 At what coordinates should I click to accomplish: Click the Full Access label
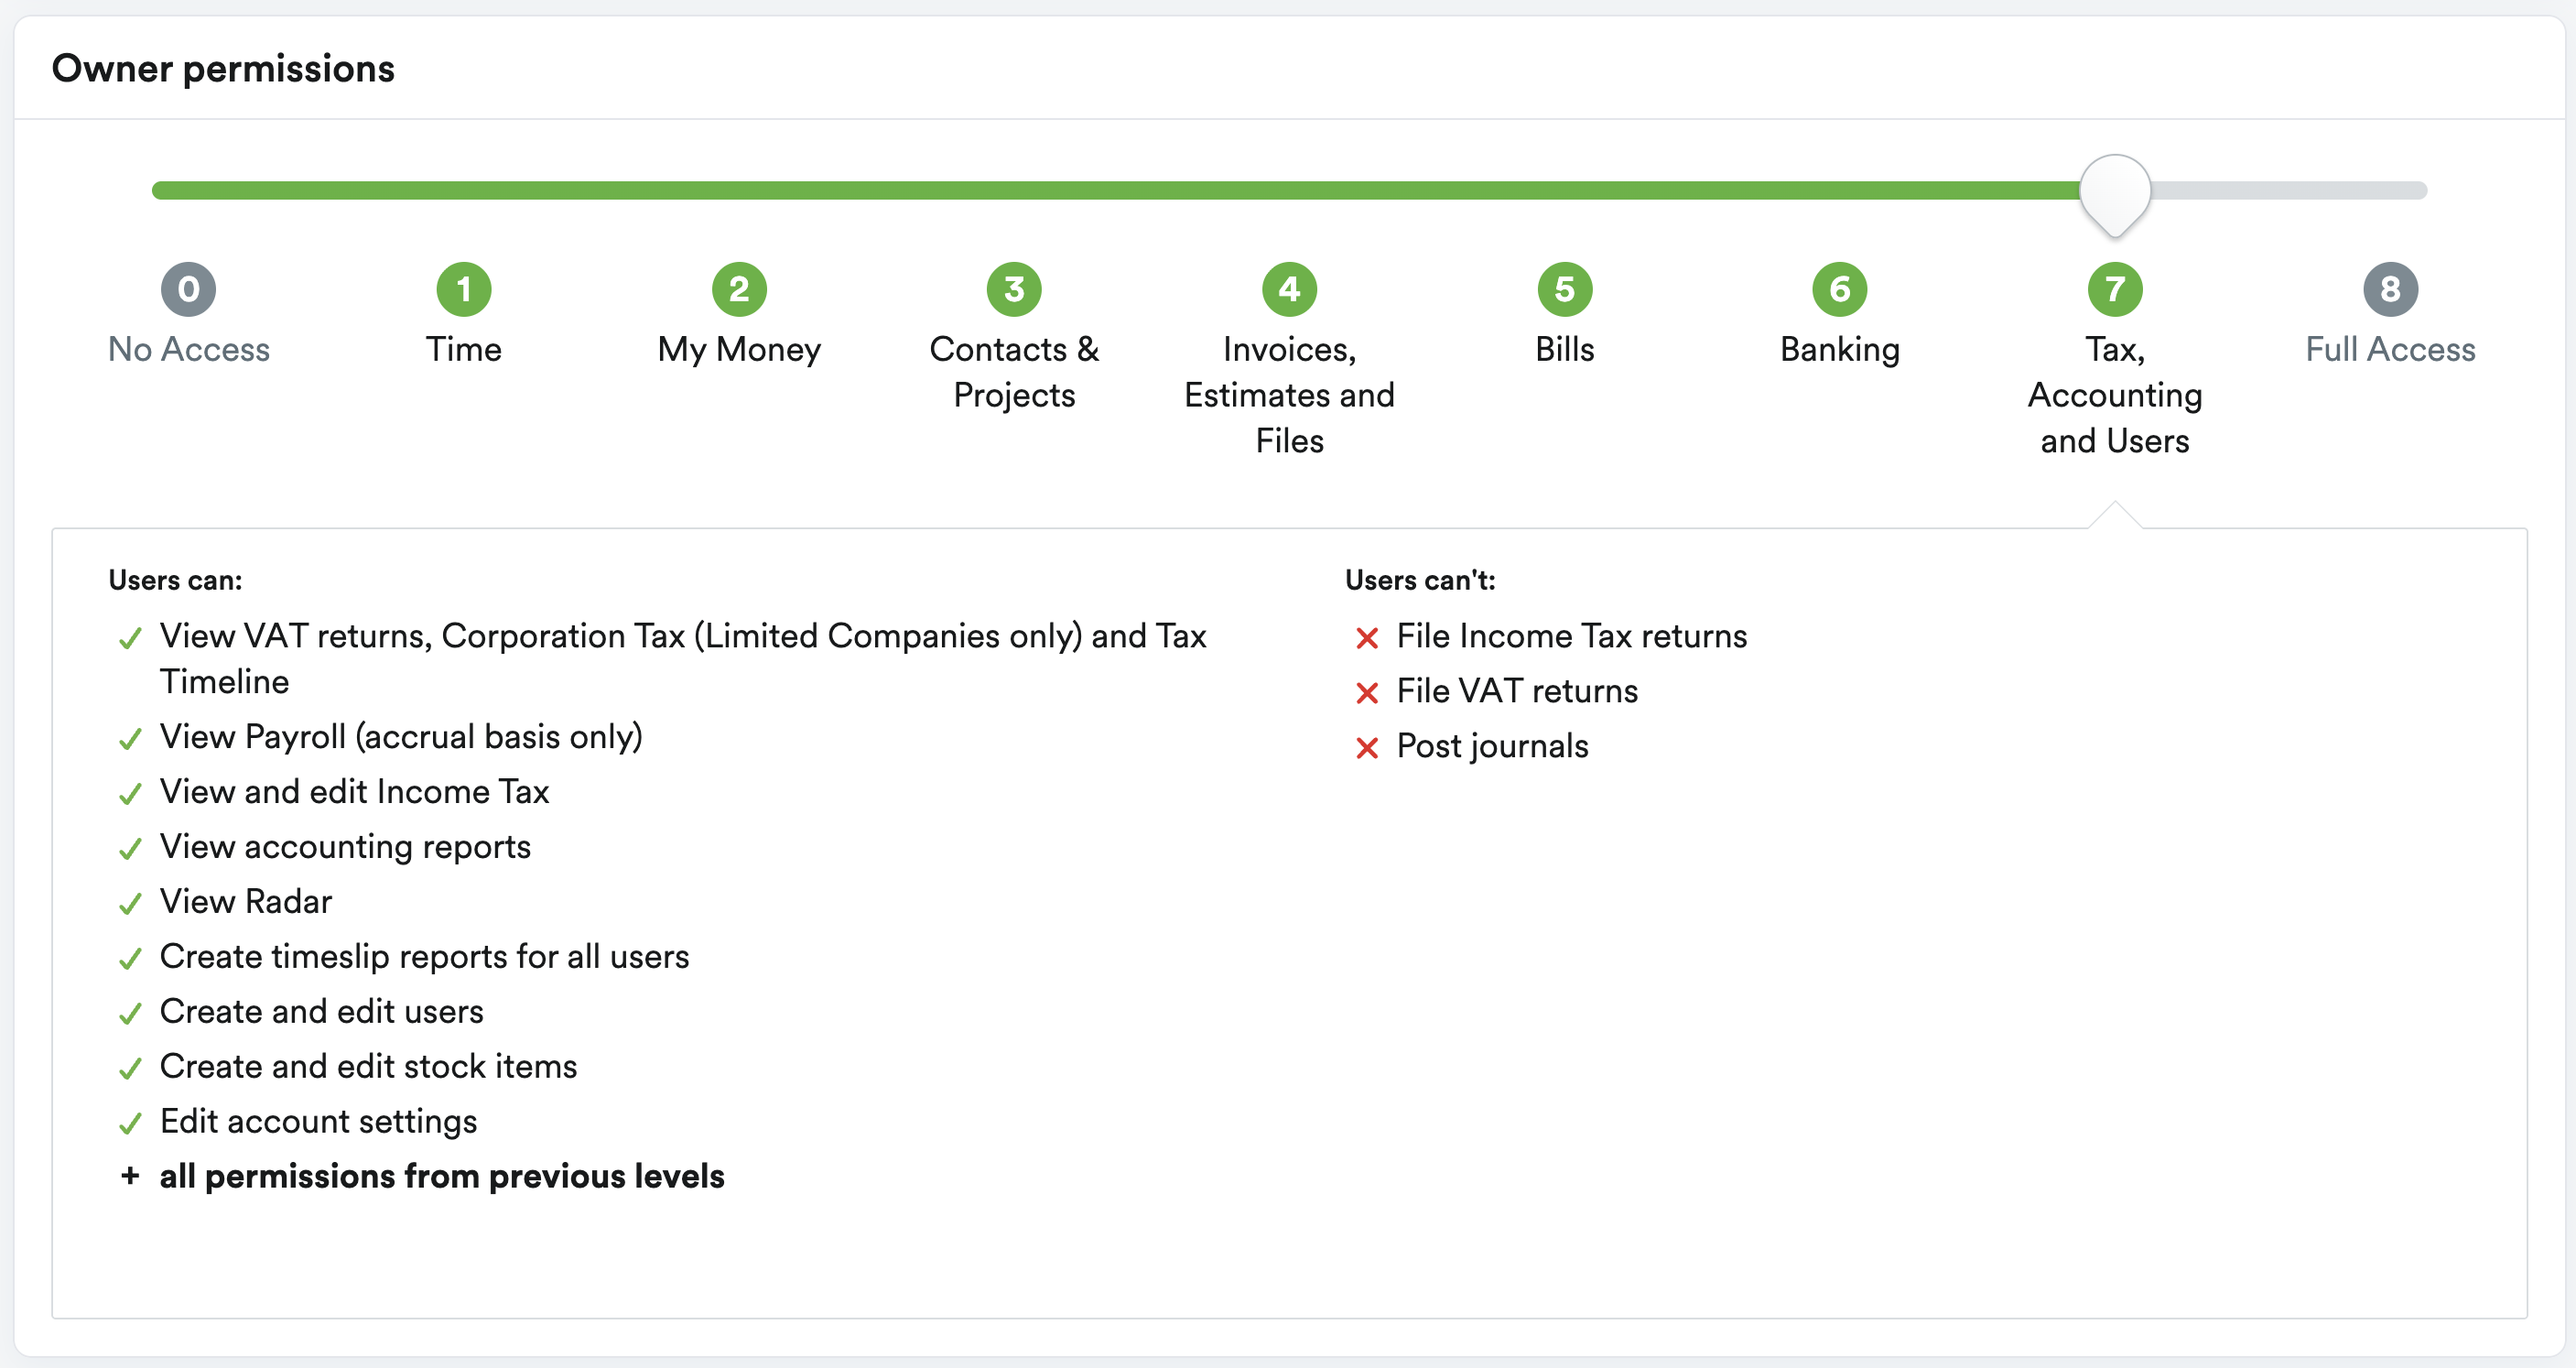point(2390,349)
